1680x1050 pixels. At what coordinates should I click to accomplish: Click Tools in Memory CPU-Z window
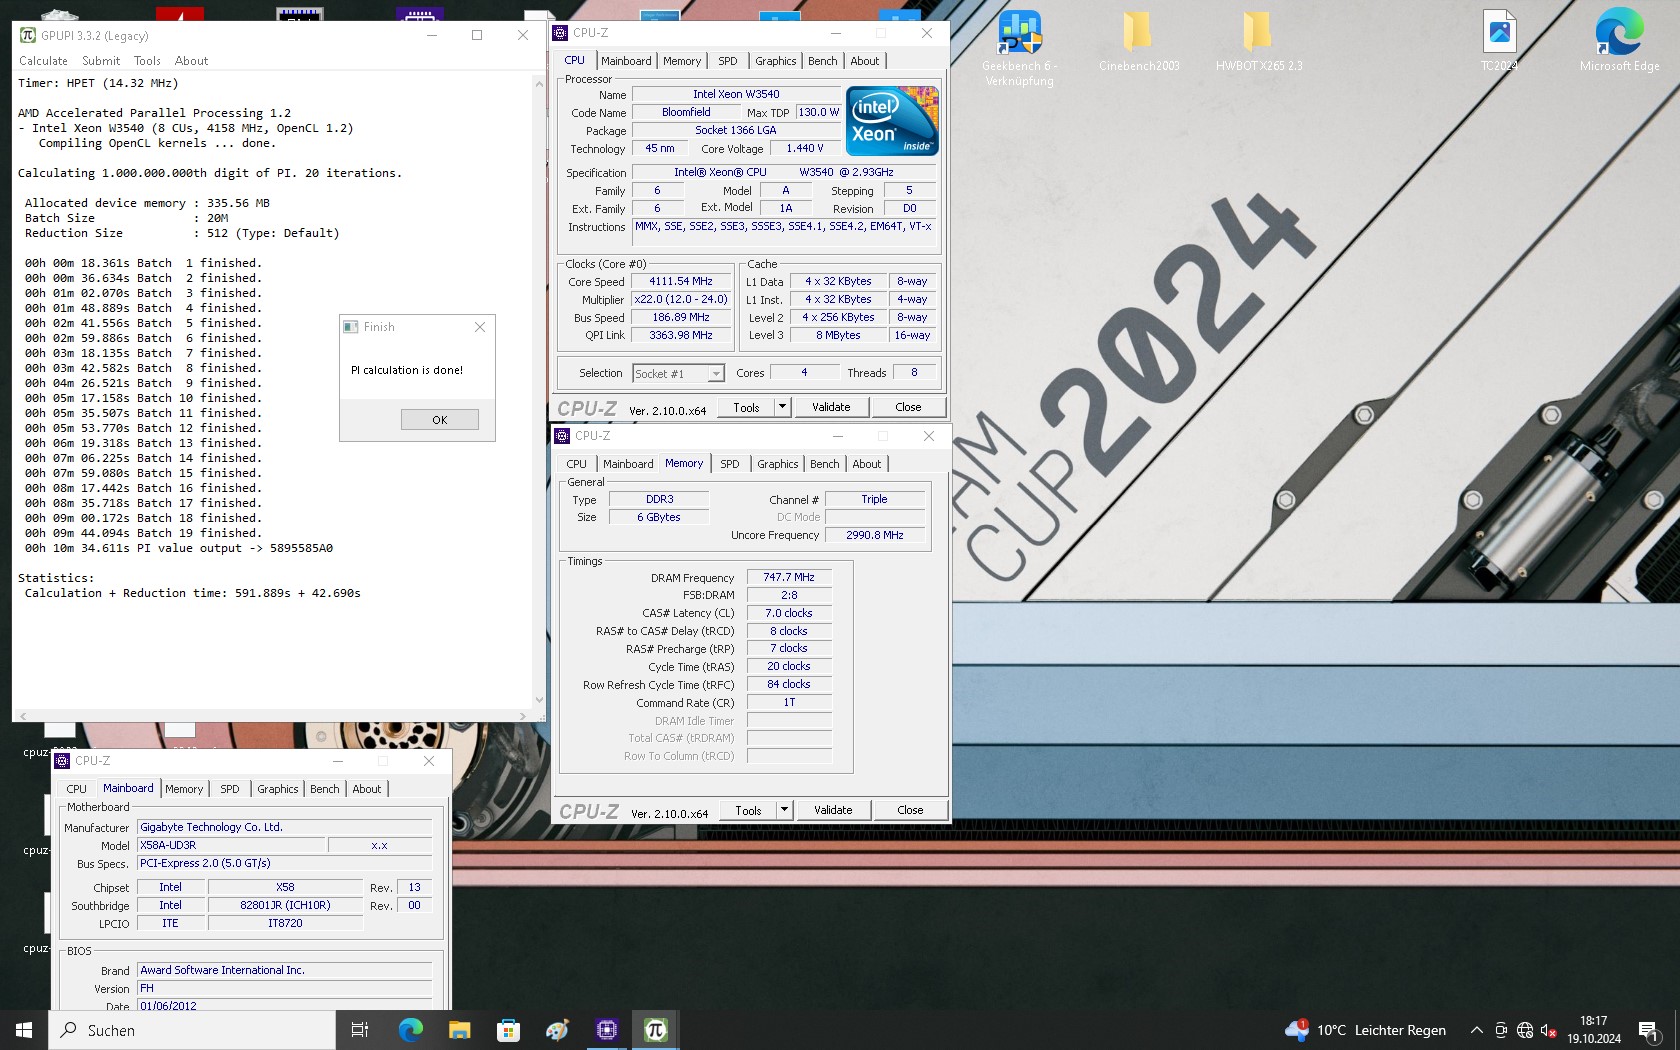click(748, 811)
